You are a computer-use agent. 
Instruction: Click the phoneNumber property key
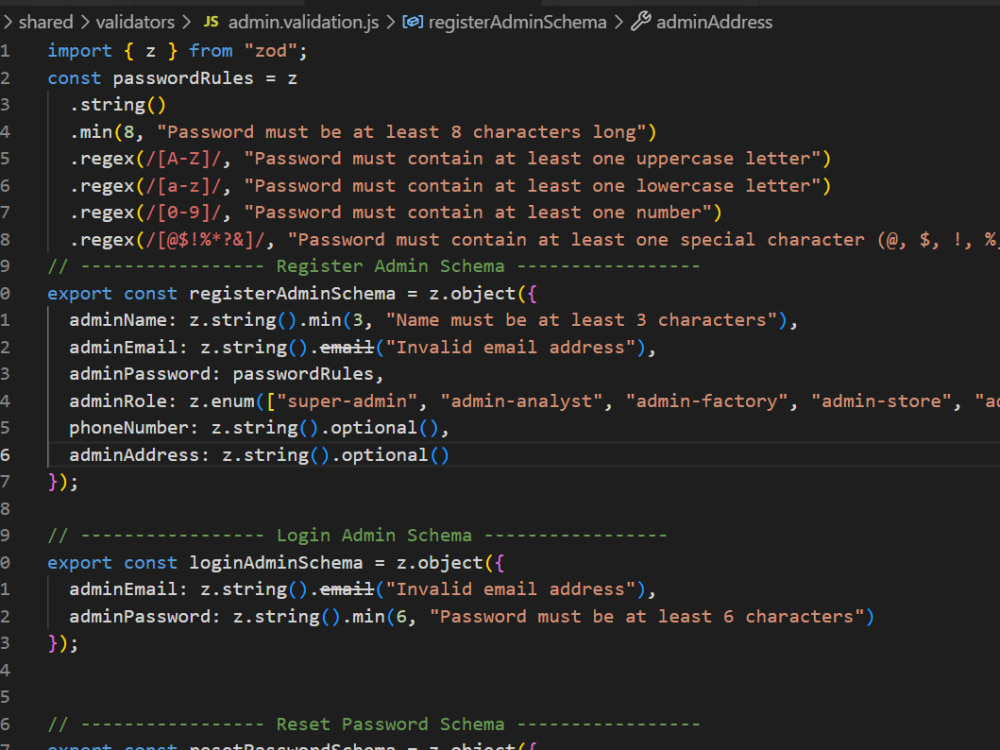point(129,428)
